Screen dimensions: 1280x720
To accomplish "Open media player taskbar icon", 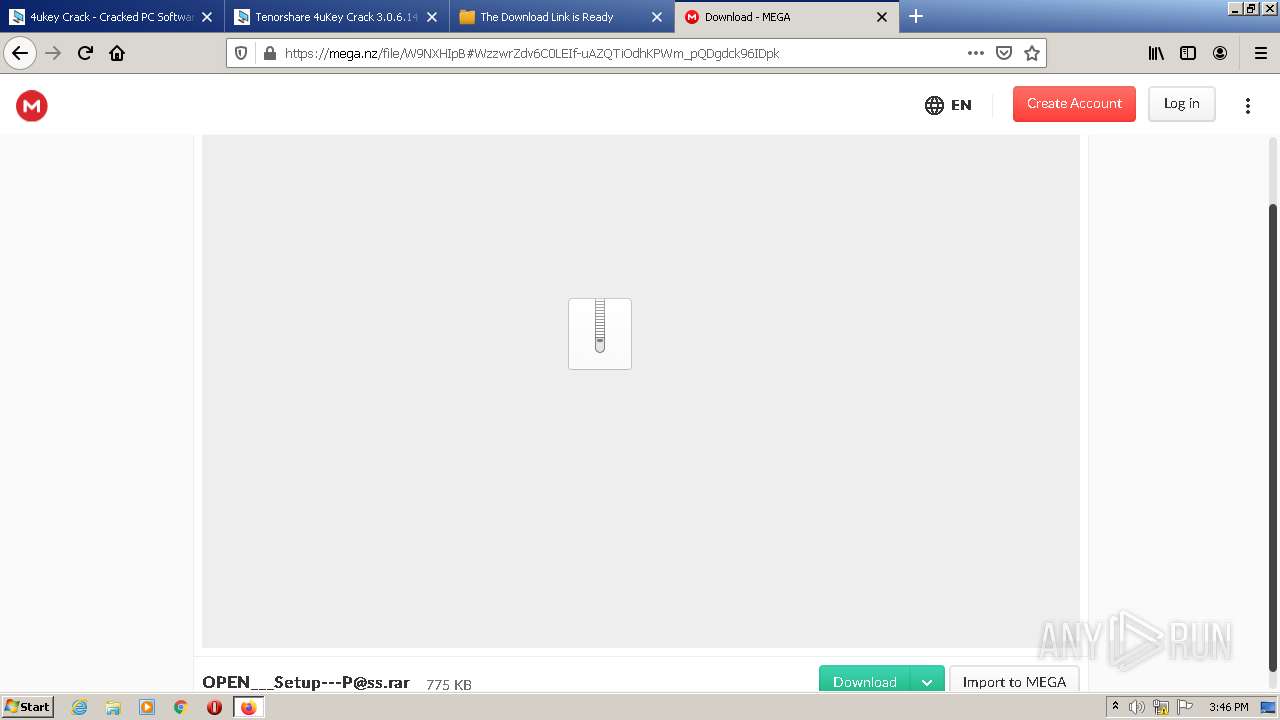I will pyautogui.click(x=147, y=707).
